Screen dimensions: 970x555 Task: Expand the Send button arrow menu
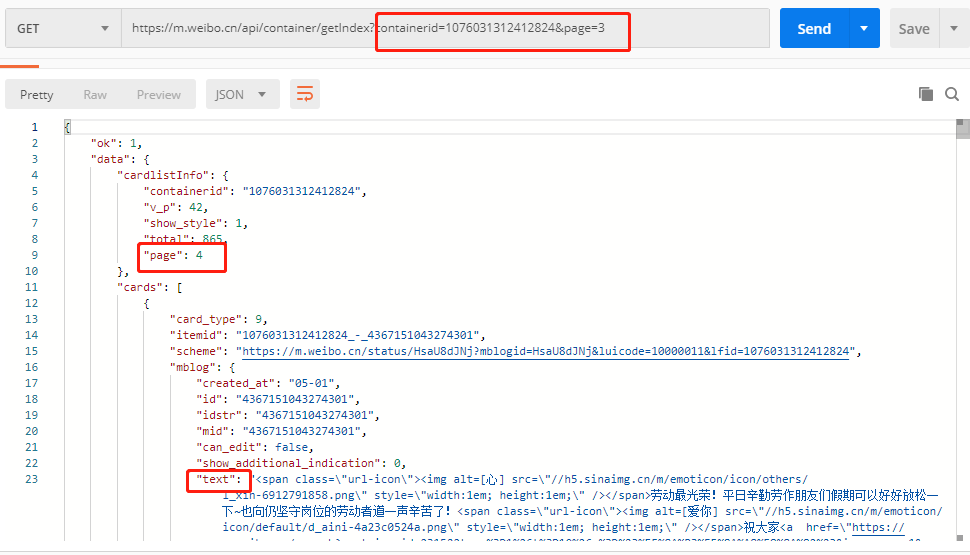(864, 28)
